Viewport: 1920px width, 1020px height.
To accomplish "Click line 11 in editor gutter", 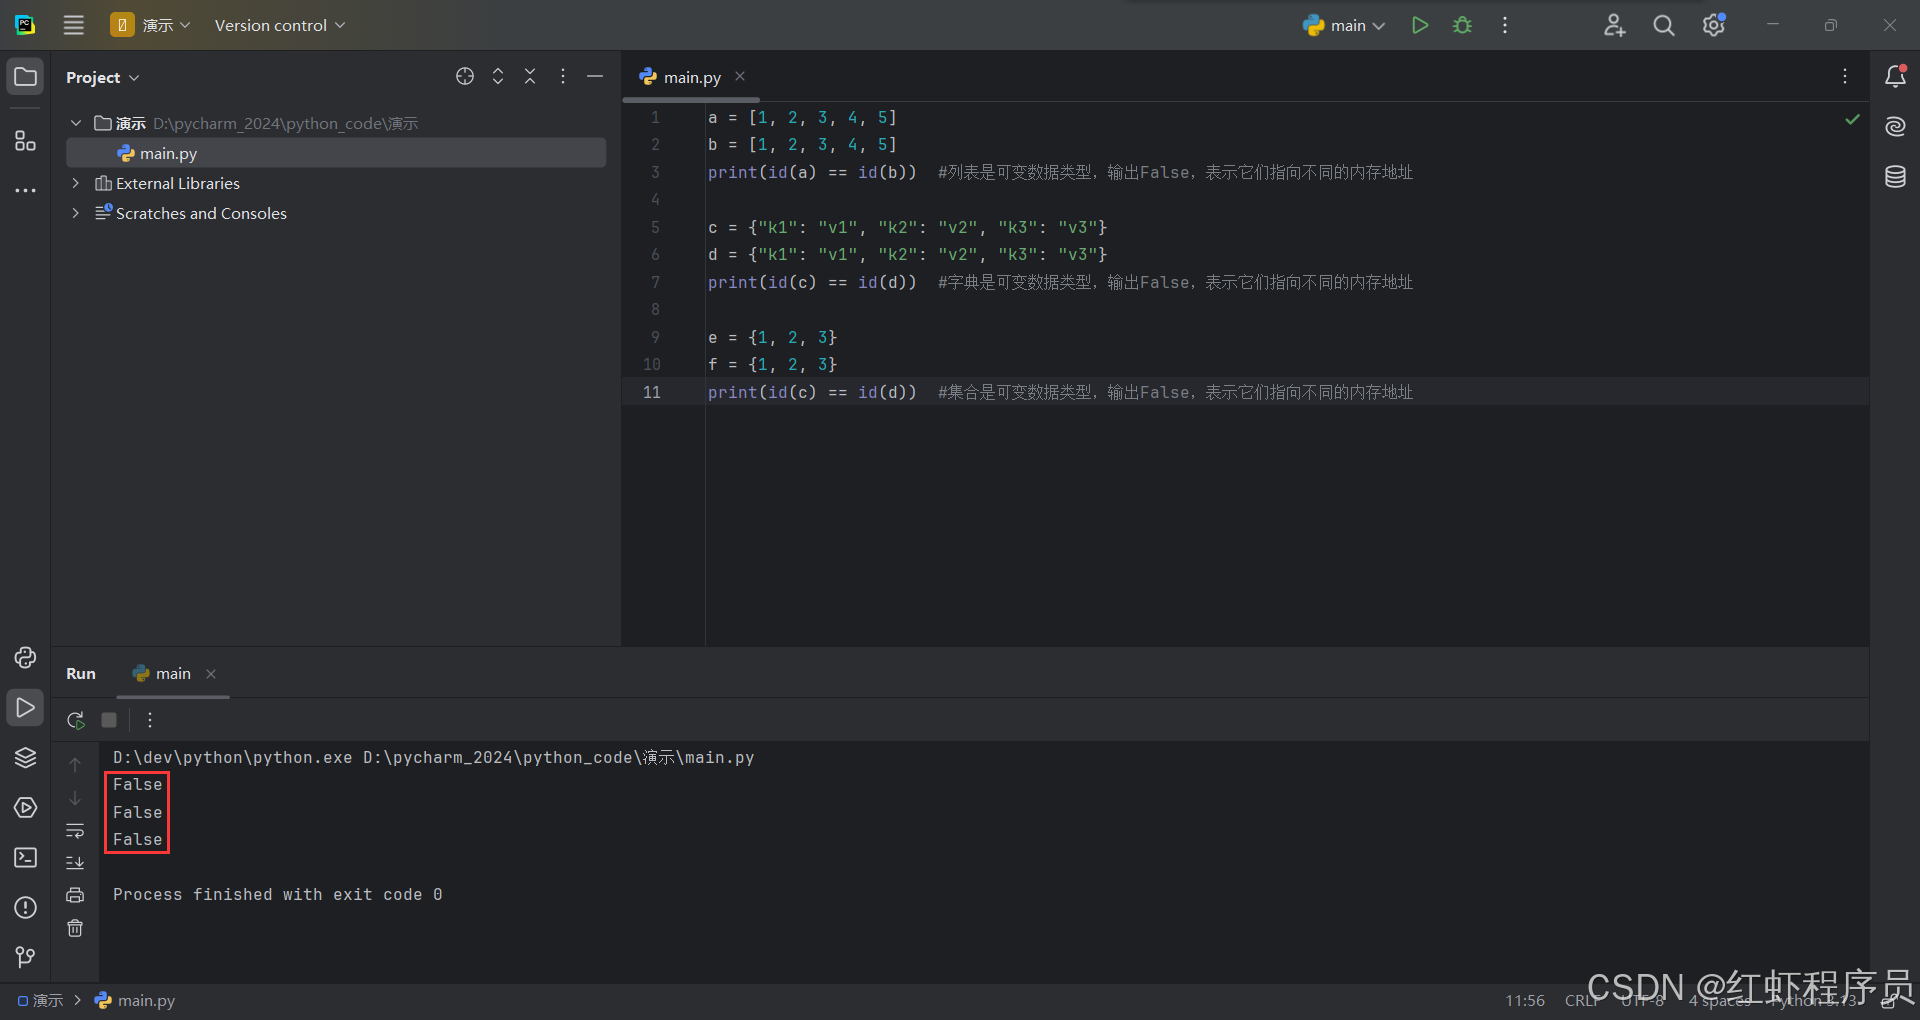I will 652,392.
